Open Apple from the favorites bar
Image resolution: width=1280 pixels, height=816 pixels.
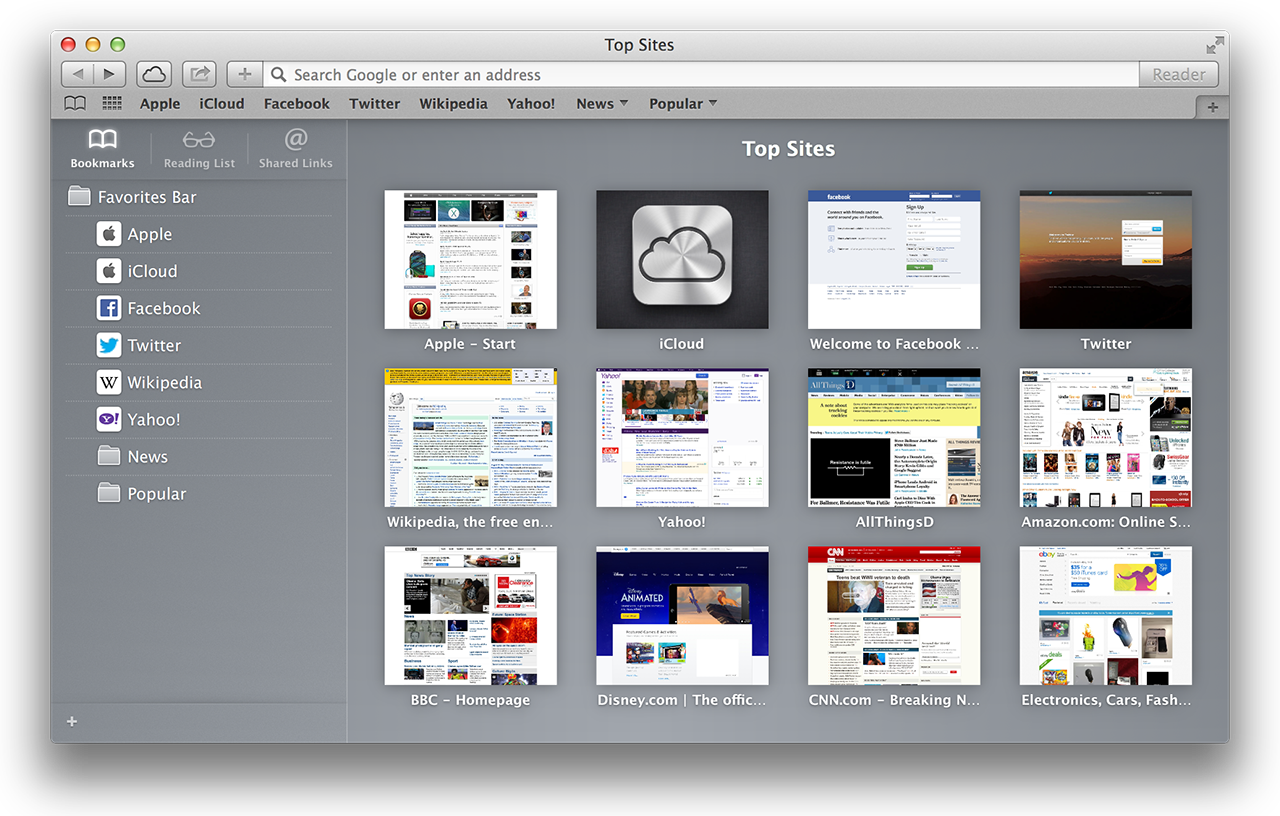click(x=160, y=104)
